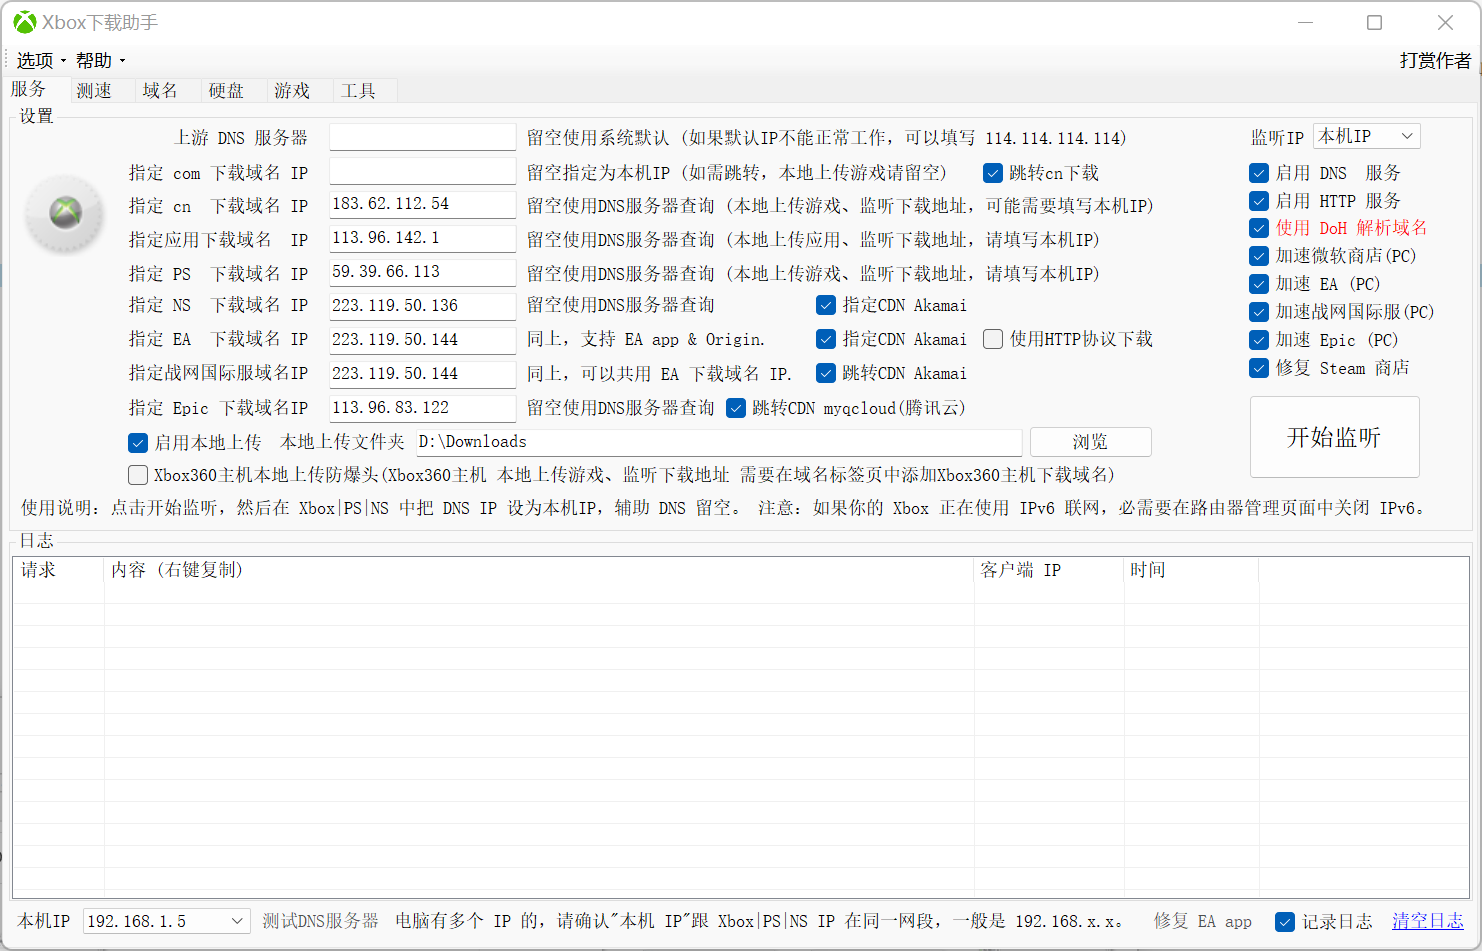
Task: Open the 帮助 menu
Action: (100, 61)
